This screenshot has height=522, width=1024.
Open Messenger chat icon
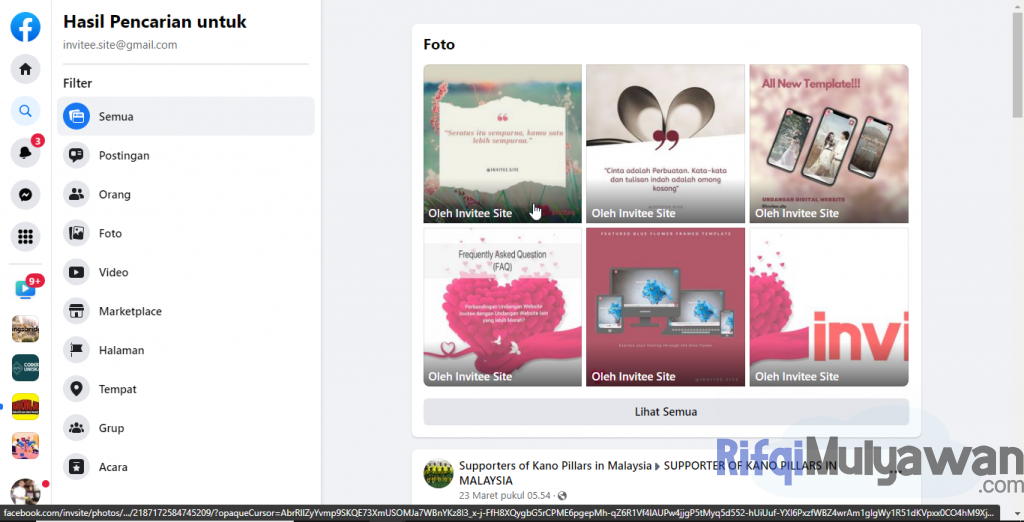[25, 195]
